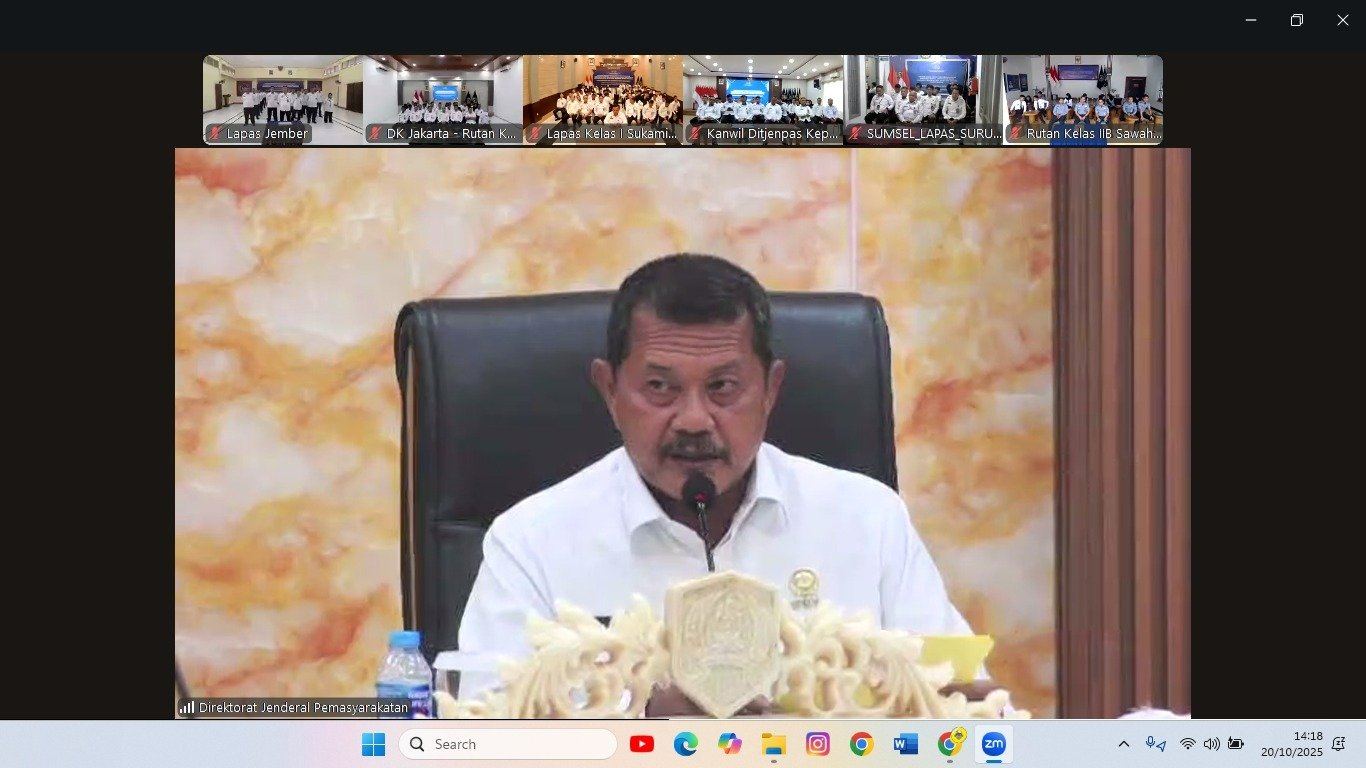1366x768 pixels.
Task: Open the clock and date flyout
Action: point(1291,744)
